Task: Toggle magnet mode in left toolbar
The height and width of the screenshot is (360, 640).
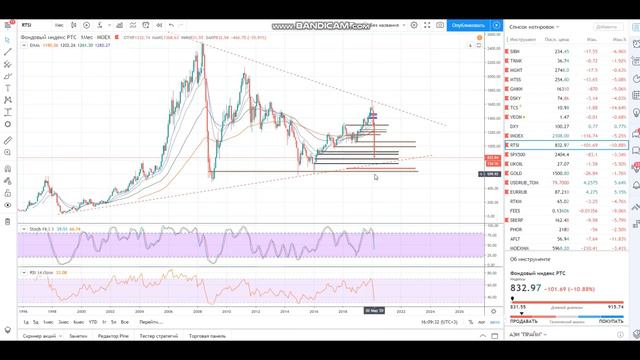Action: (7, 169)
